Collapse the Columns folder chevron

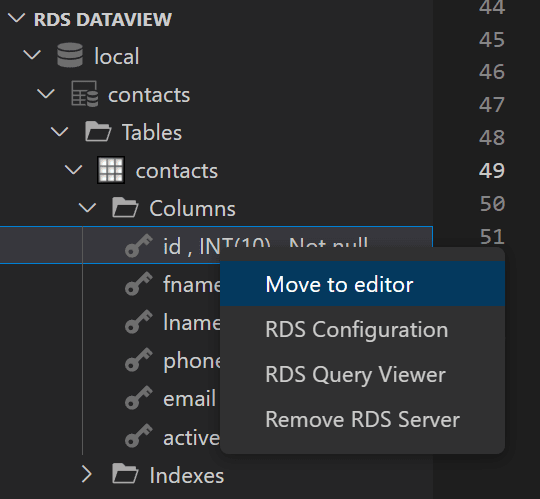(87, 207)
